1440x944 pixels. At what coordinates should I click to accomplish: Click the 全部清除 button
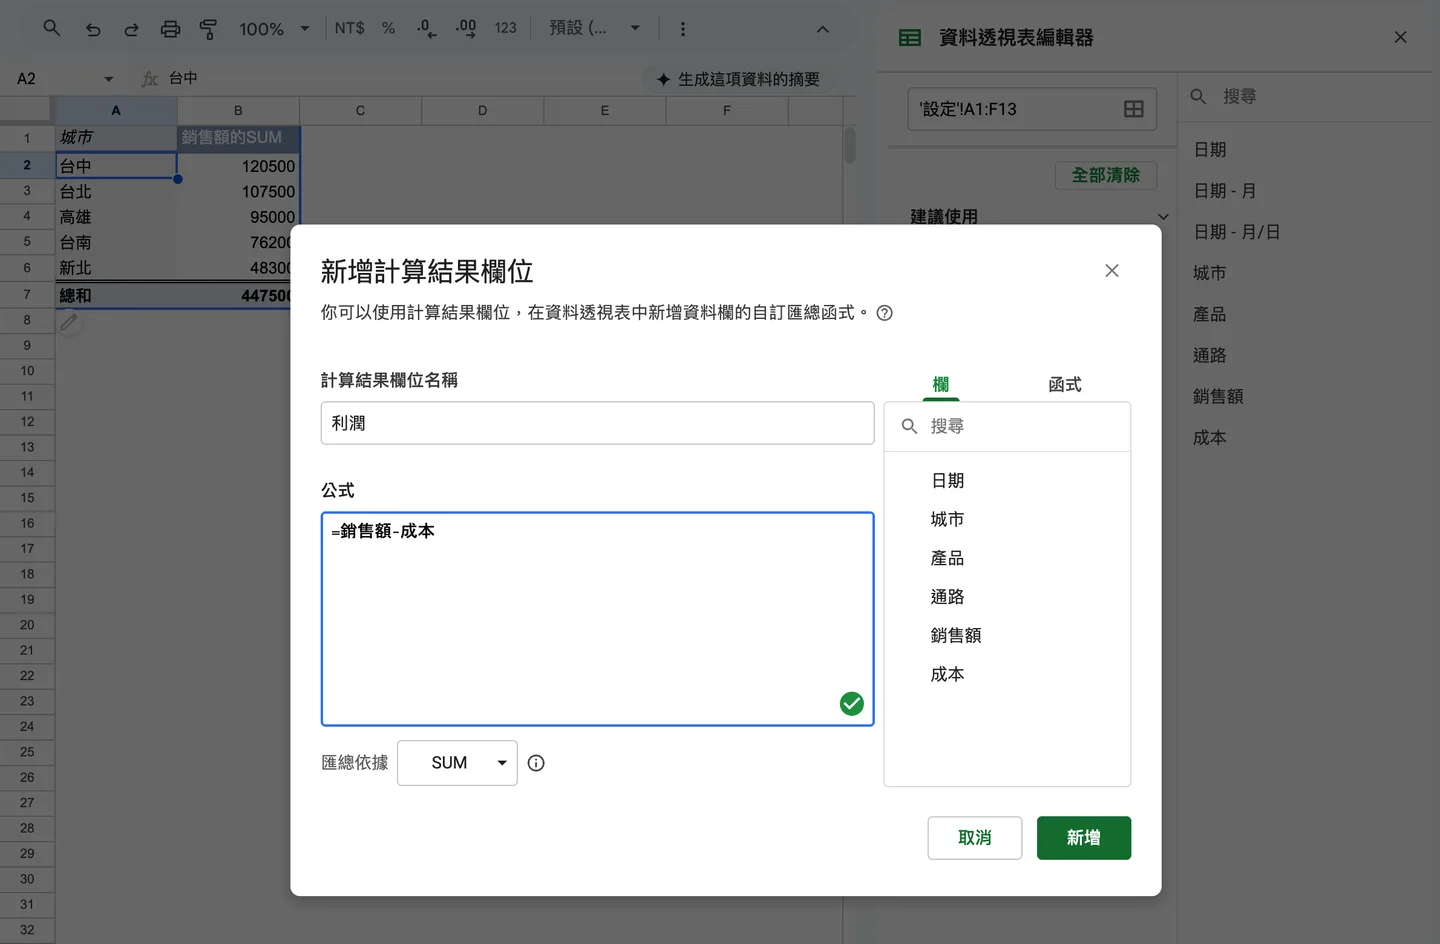click(x=1106, y=175)
